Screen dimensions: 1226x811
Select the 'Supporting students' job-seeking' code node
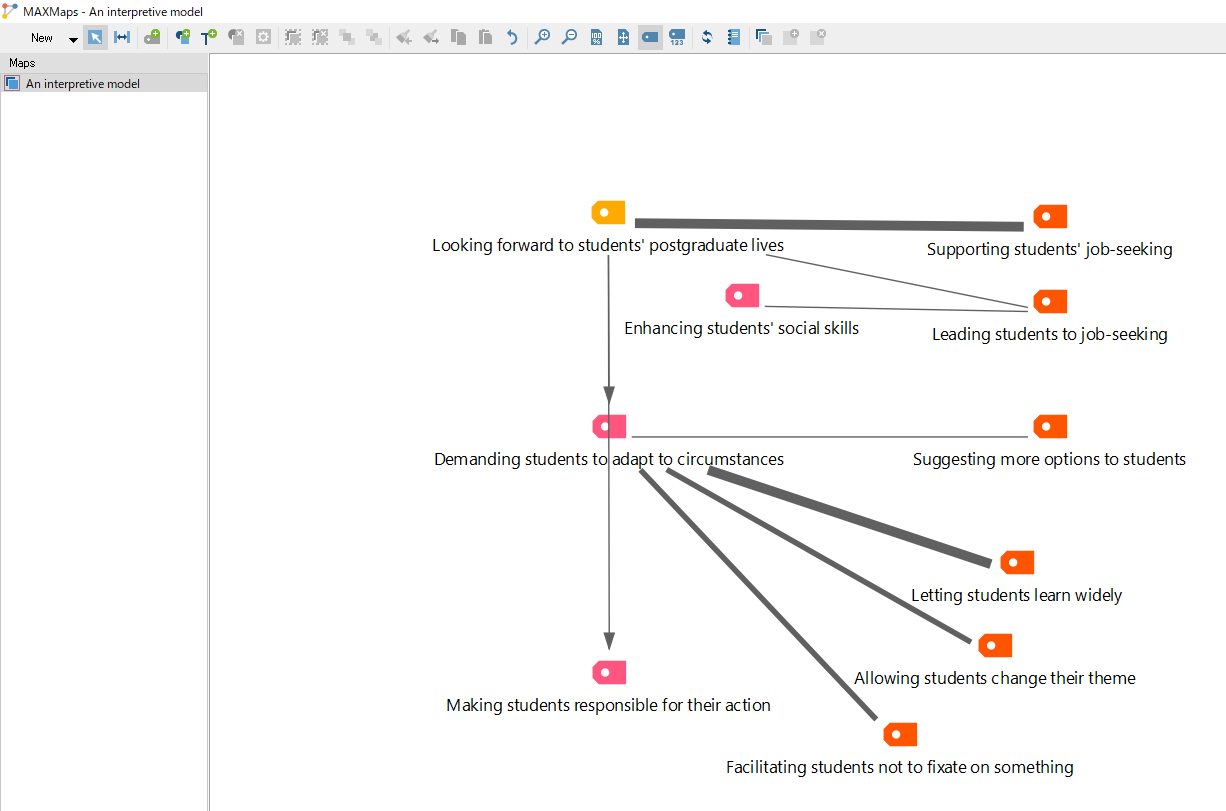tap(1050, 217)
